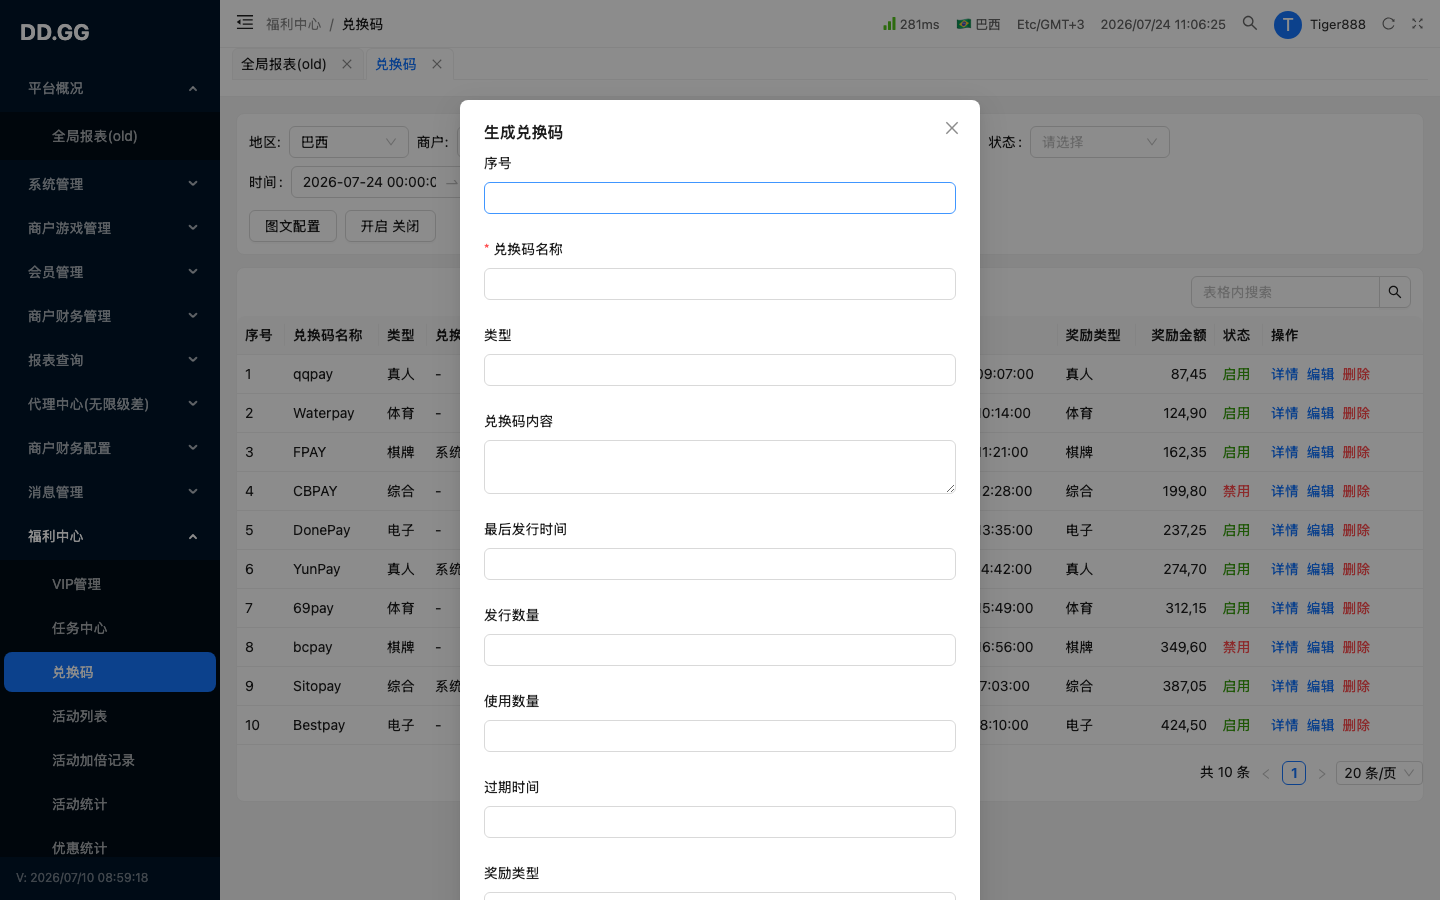
Task: Open the 地区 dropdown showing 巴西
Action: [349, 142]
